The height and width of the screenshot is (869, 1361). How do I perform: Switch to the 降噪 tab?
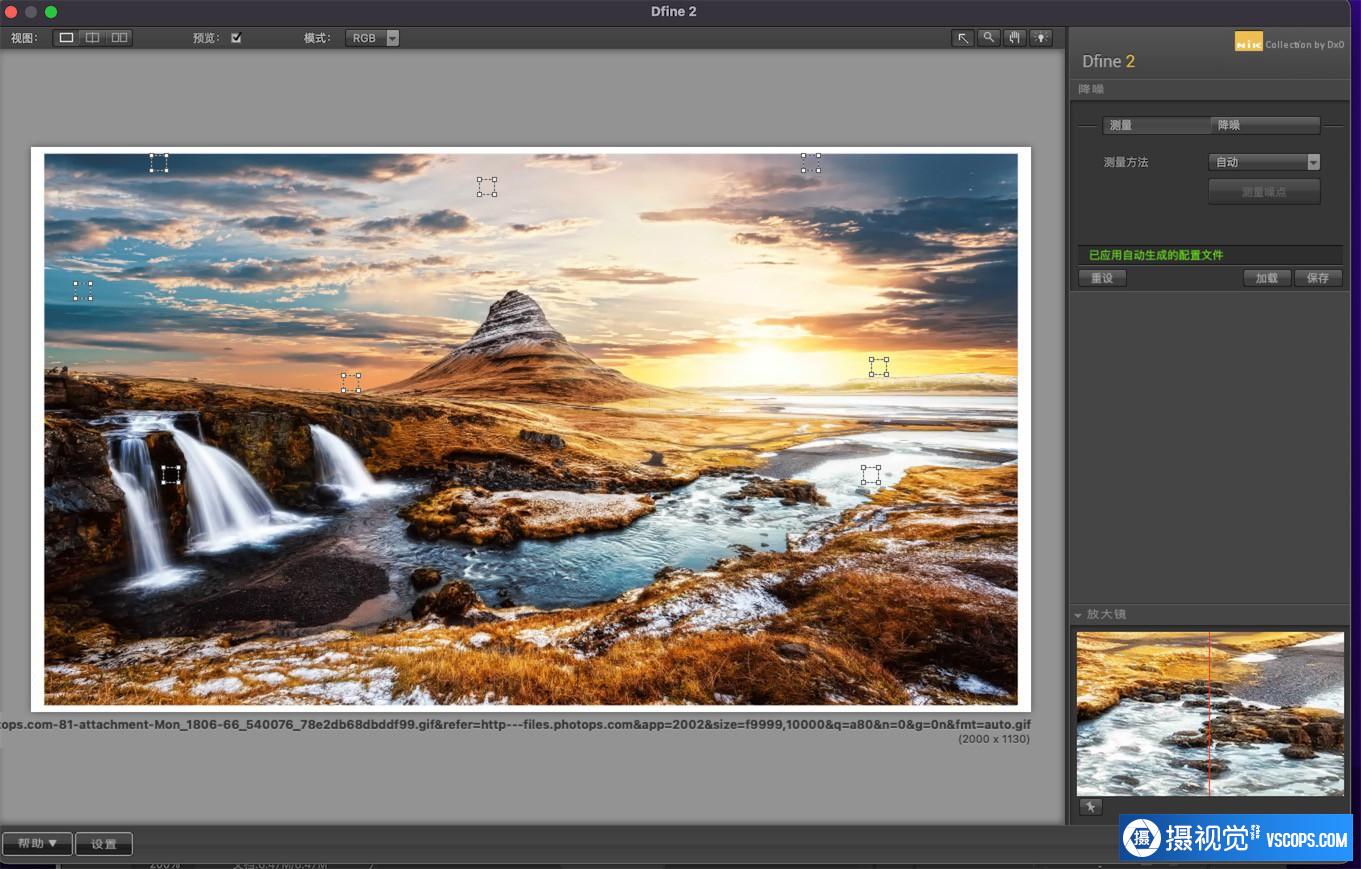[1265, 125]
